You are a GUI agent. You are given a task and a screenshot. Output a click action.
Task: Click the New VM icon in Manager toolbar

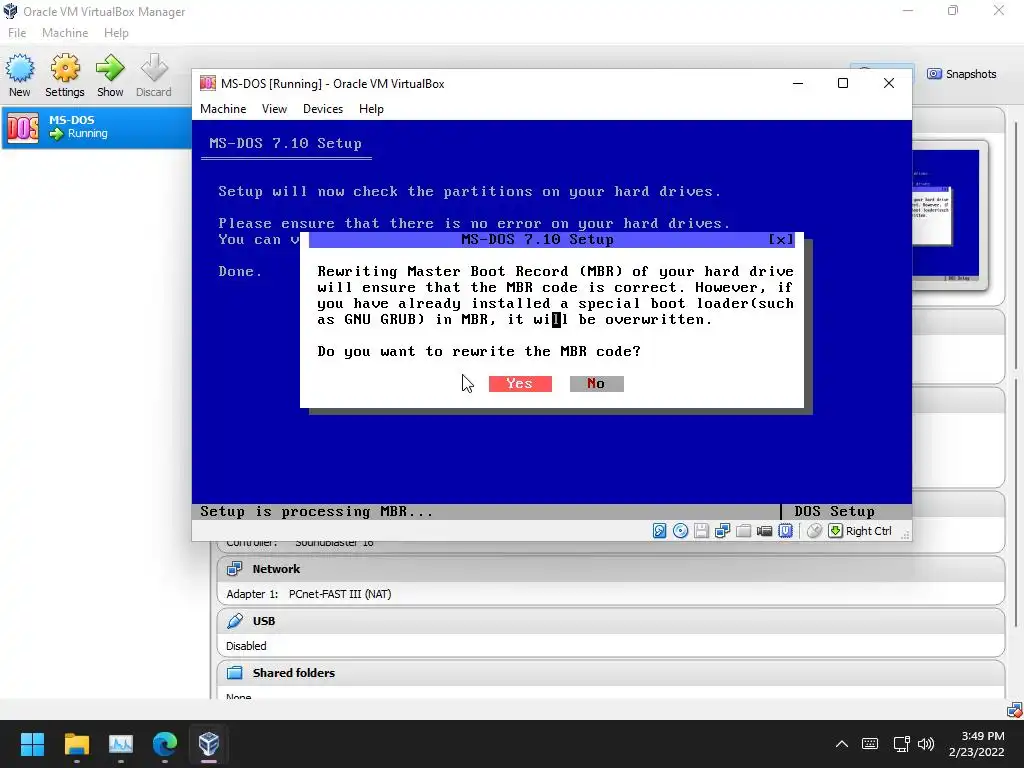click(20, 76)
